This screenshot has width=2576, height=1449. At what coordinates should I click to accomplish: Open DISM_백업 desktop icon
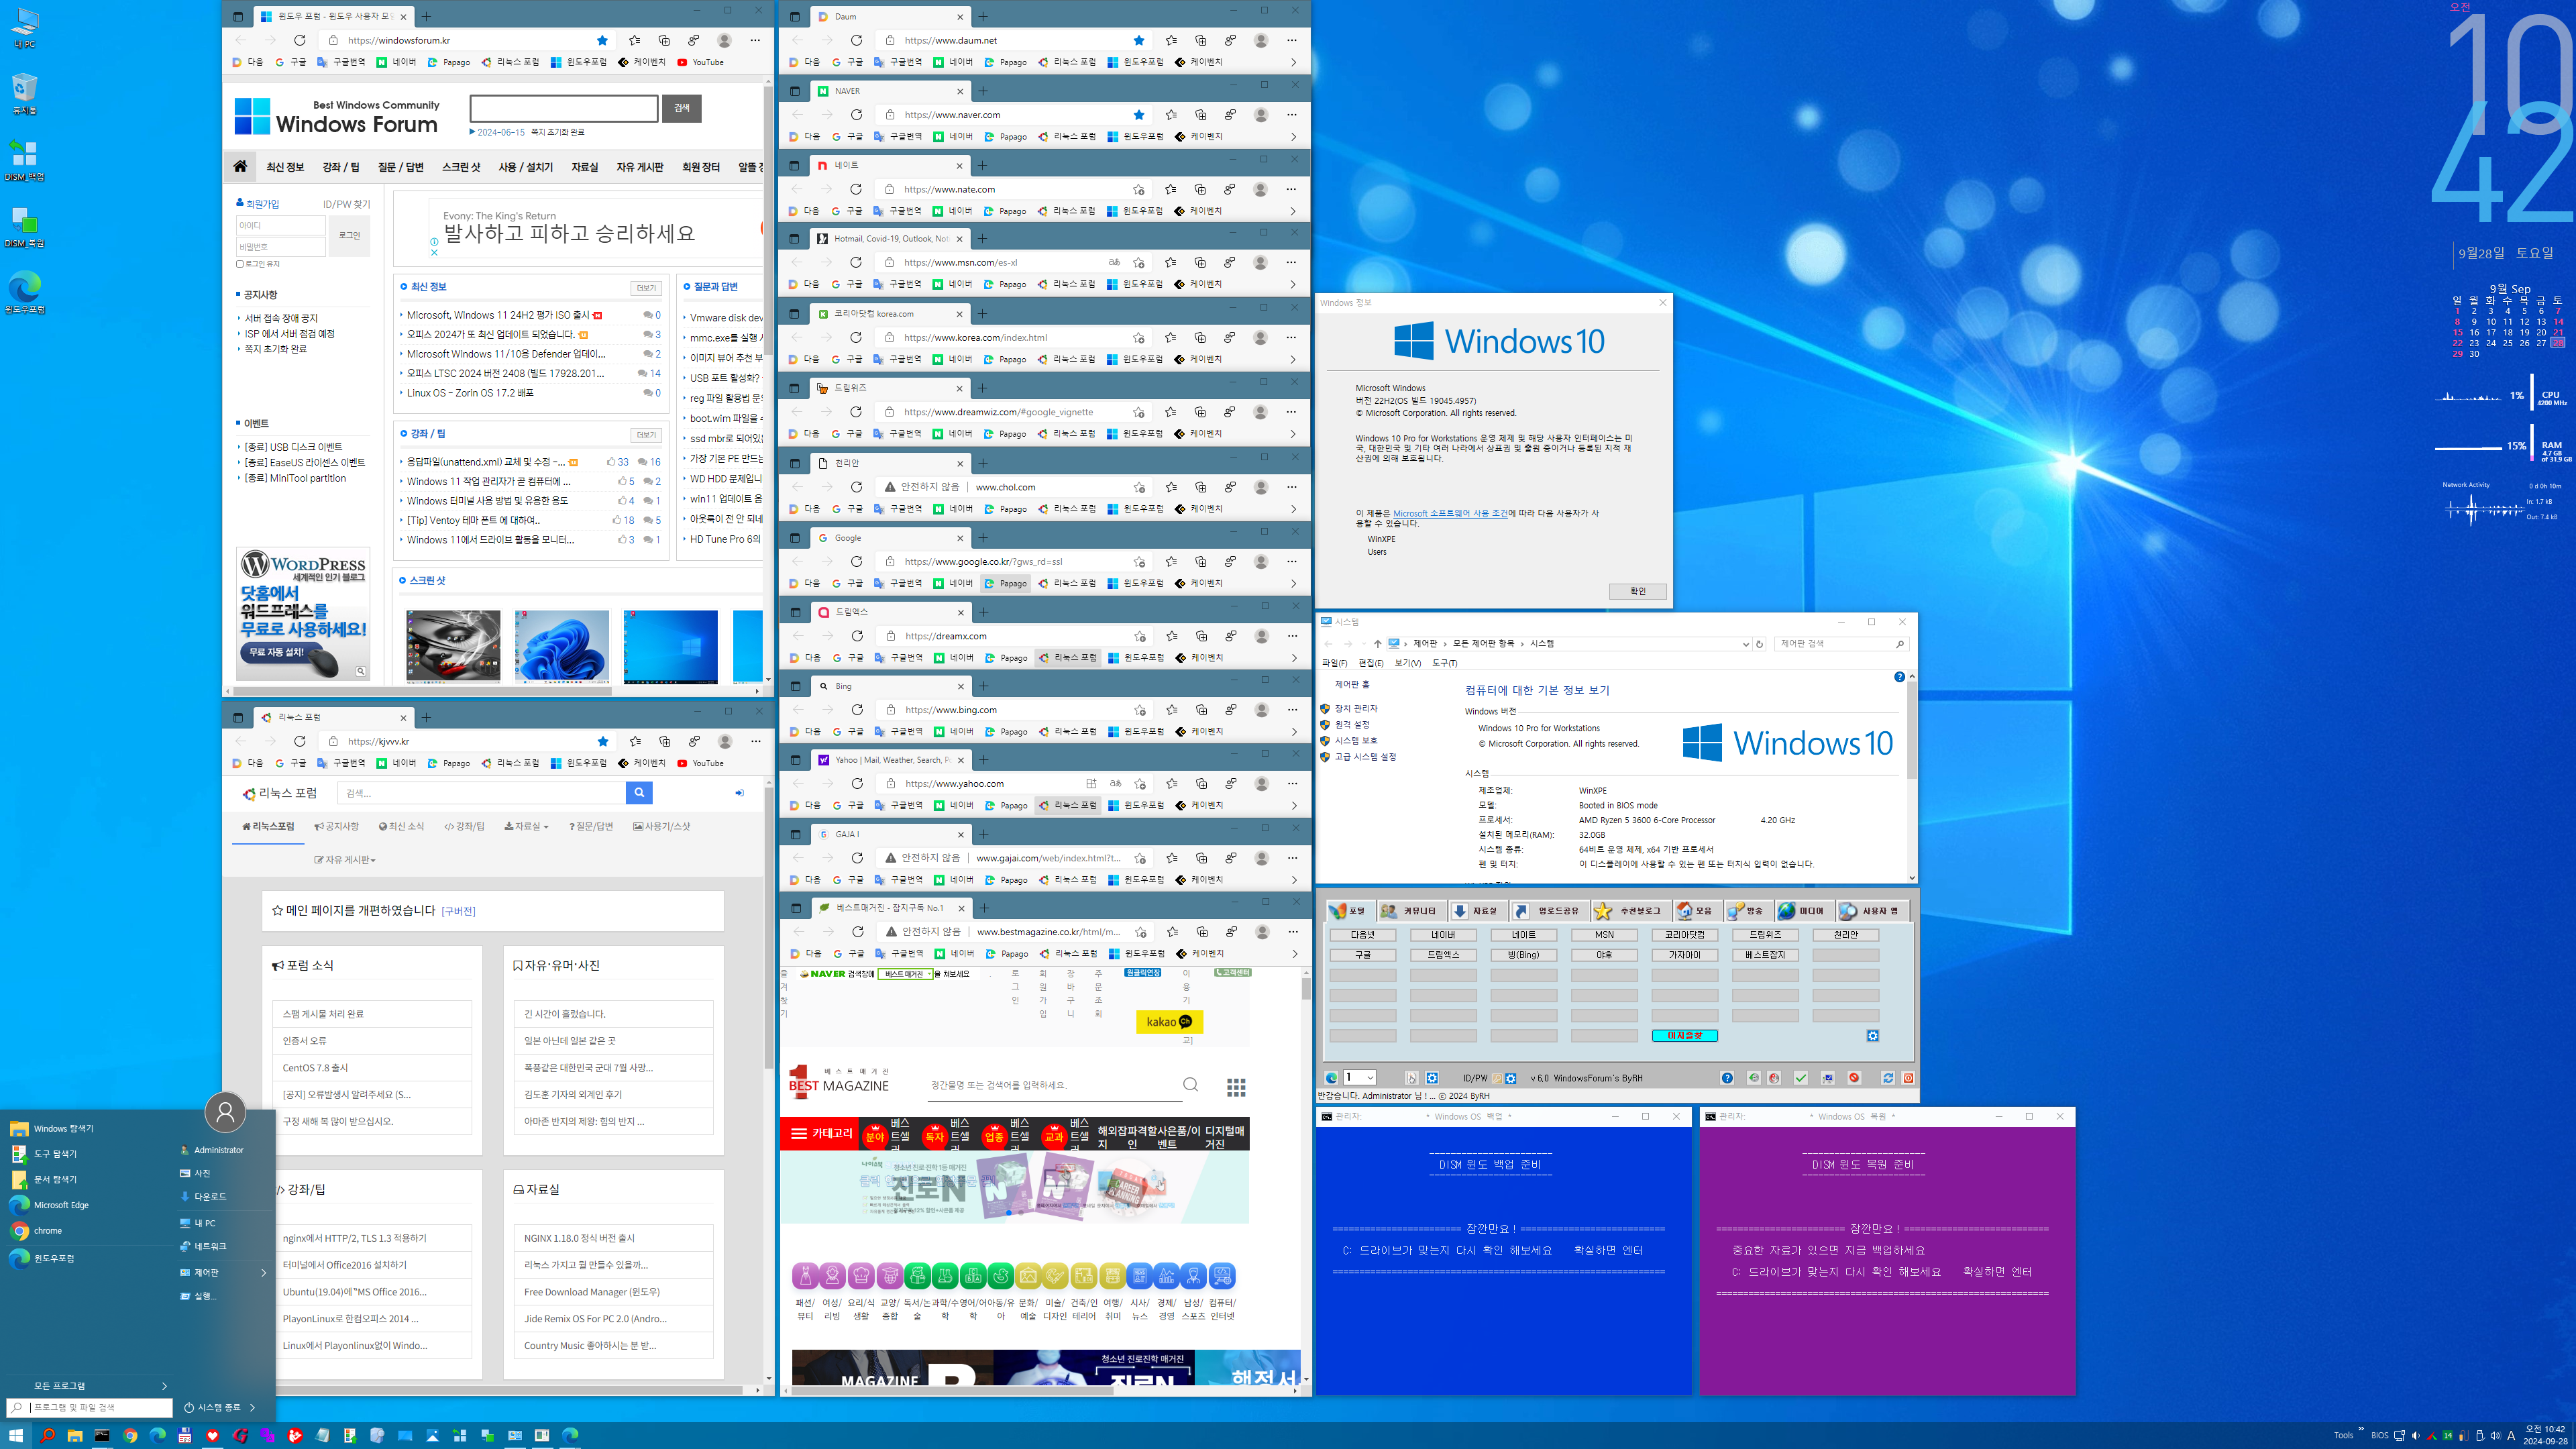(24, 160)
